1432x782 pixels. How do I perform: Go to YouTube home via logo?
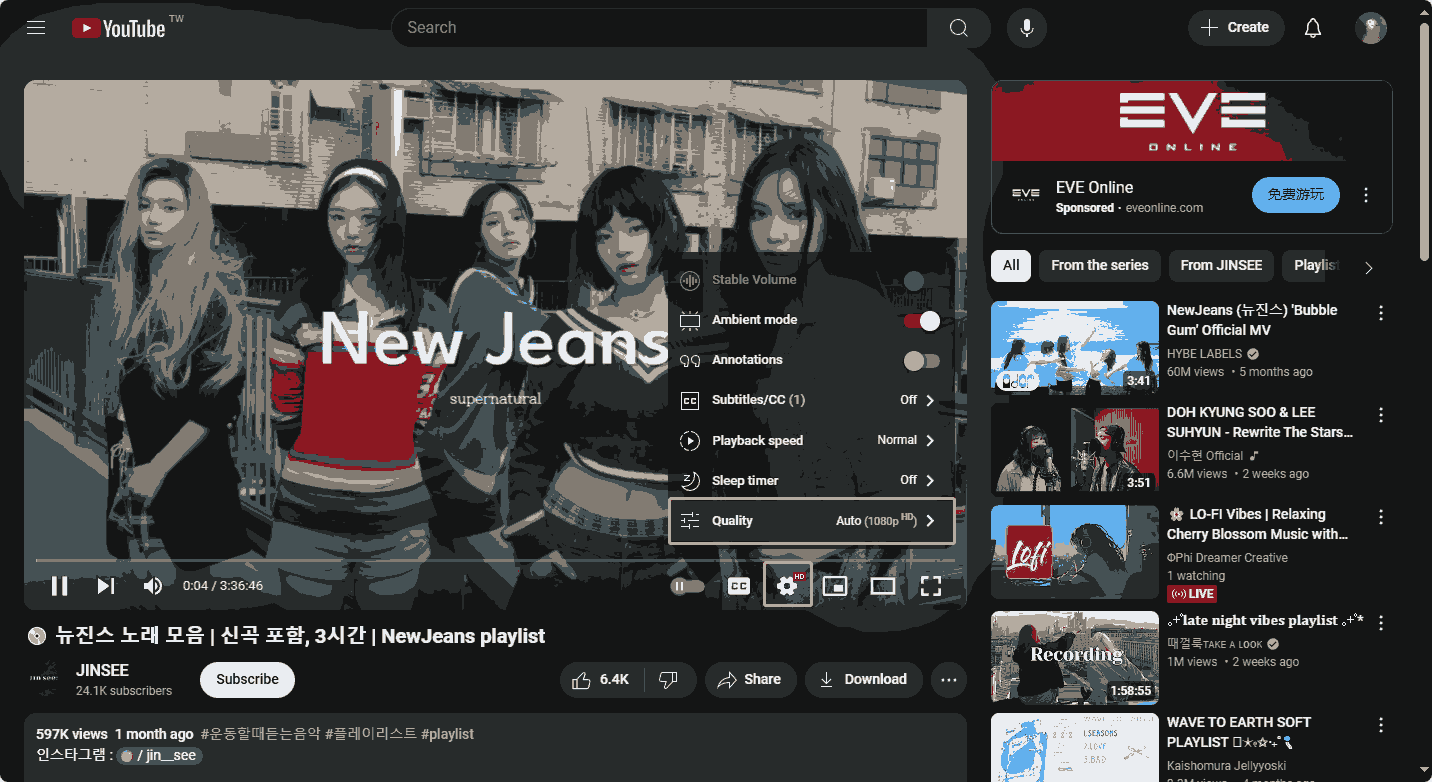[x=119, y=28]
